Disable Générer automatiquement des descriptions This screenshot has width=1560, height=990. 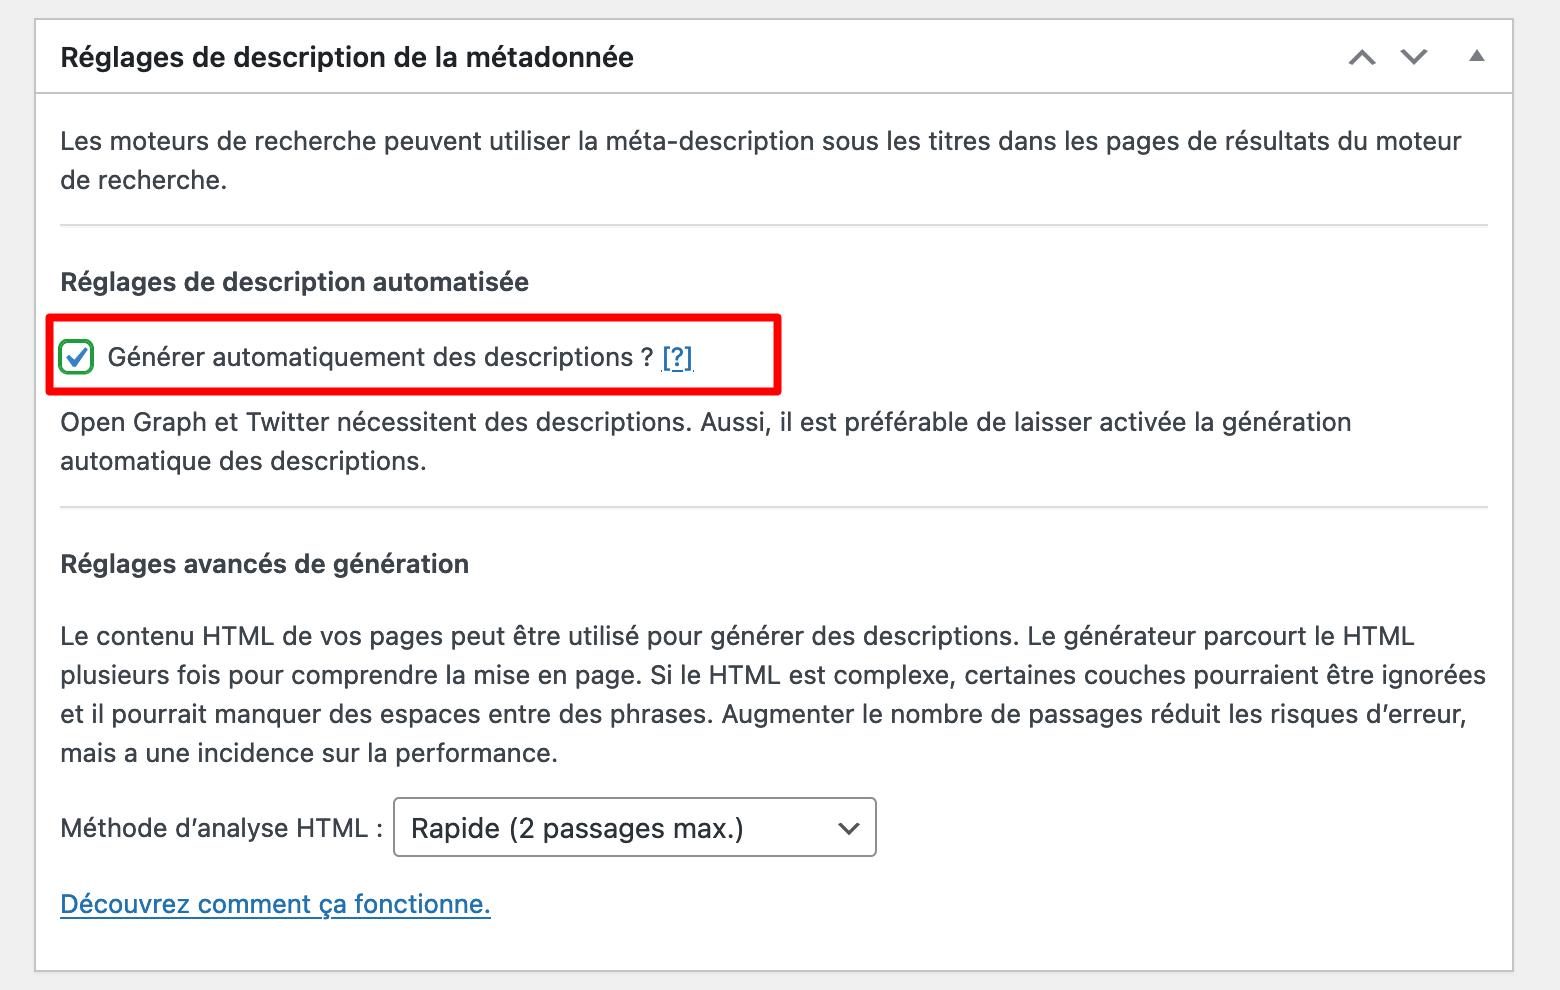pos(76,357)
